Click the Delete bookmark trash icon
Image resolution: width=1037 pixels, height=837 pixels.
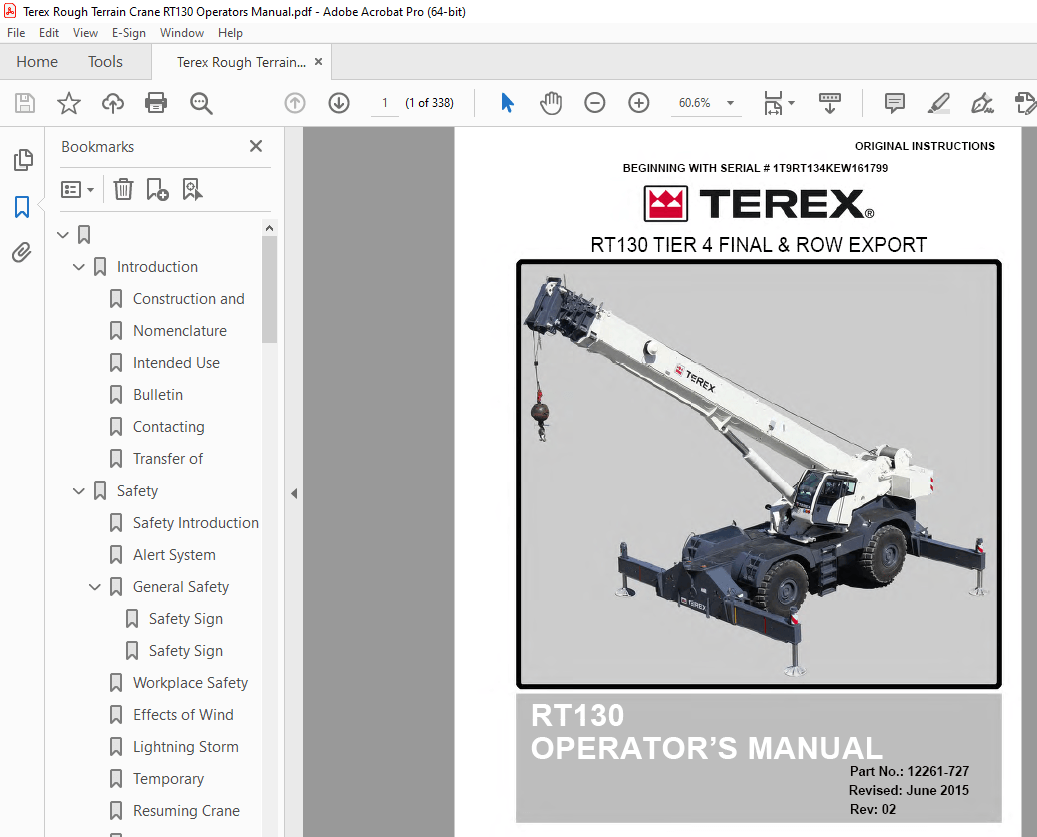coord(122,188)
